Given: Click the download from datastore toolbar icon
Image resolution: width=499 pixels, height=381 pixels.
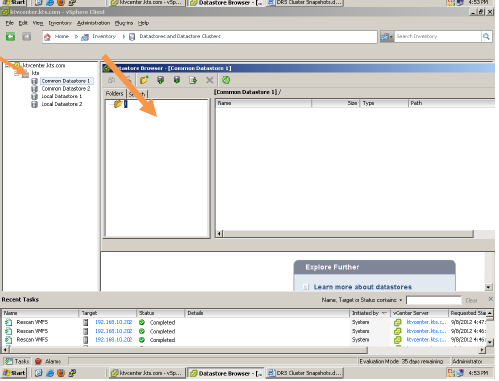Looking at the screenshot, I should [x=177, y=80].
